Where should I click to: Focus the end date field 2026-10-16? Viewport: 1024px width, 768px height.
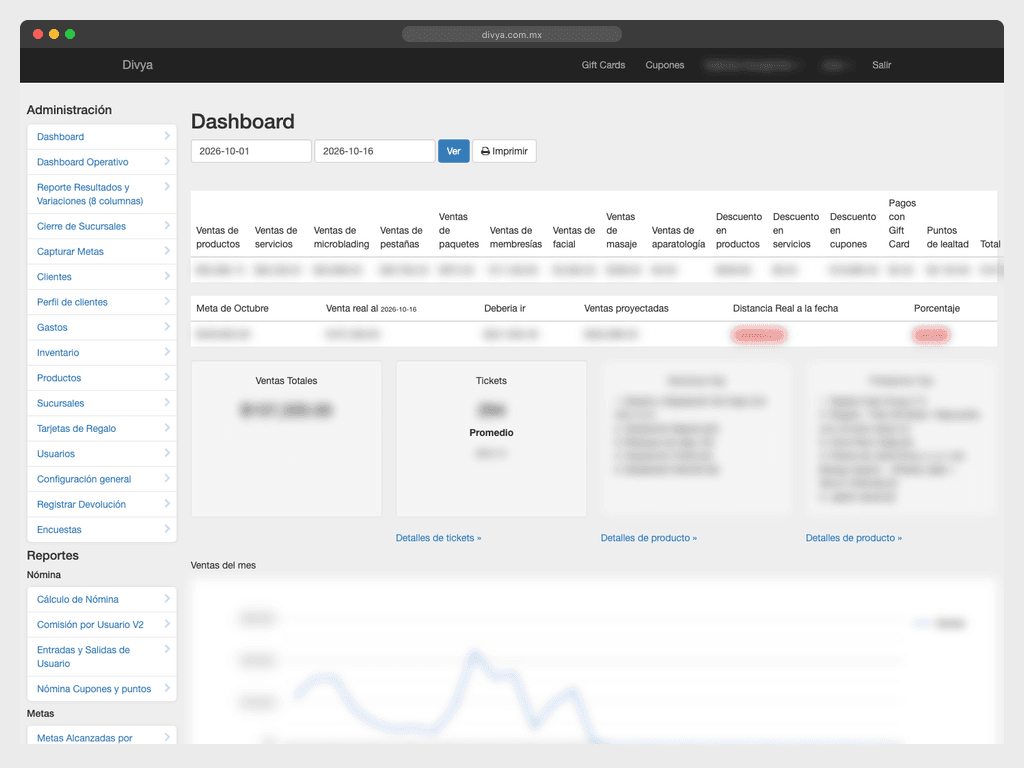375,151
